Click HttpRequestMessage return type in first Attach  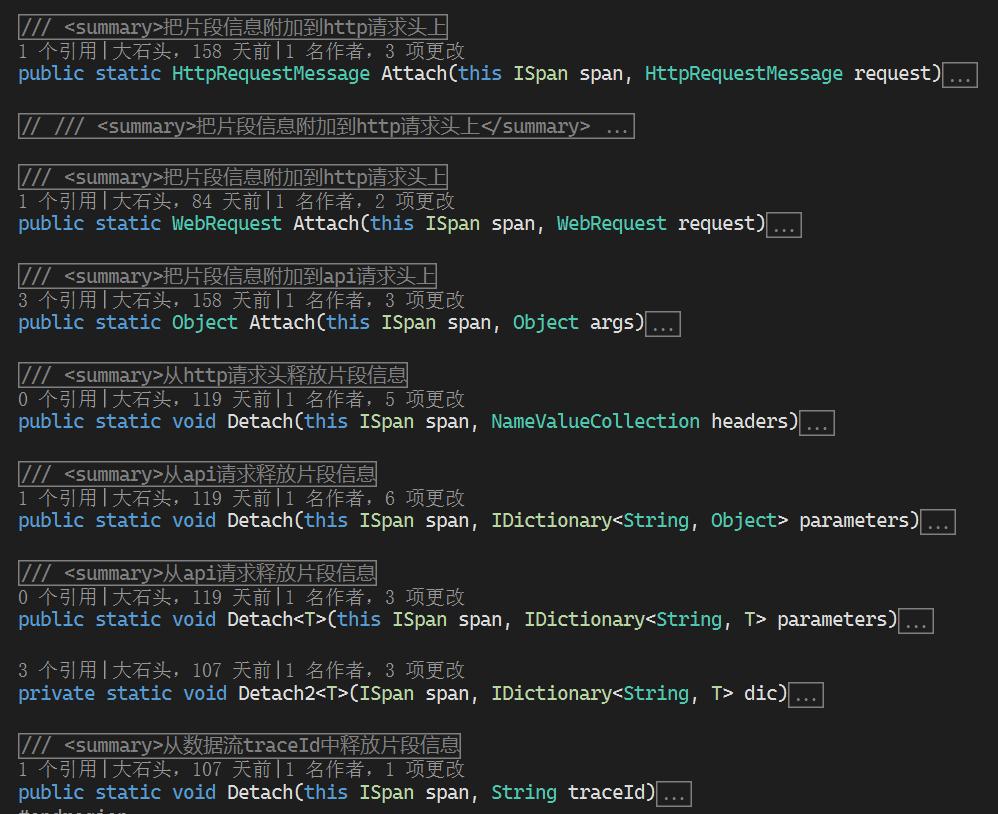[x=270, y=74]
